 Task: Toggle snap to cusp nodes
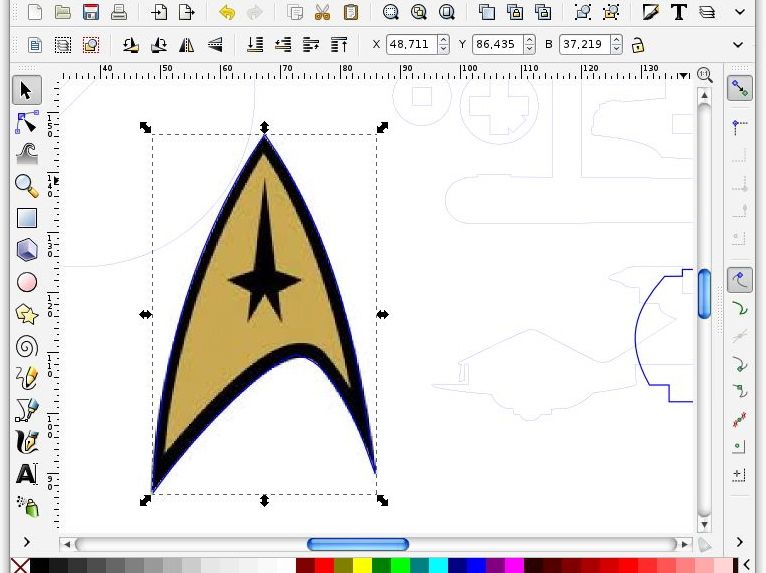740,364
